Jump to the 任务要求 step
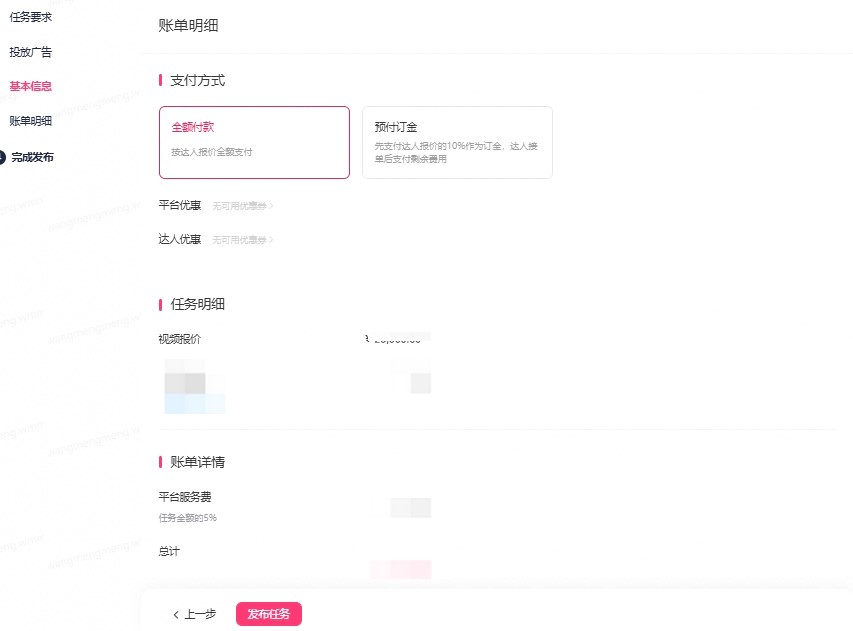The width and height of the screenshot is (853, 631). (30, 17)
